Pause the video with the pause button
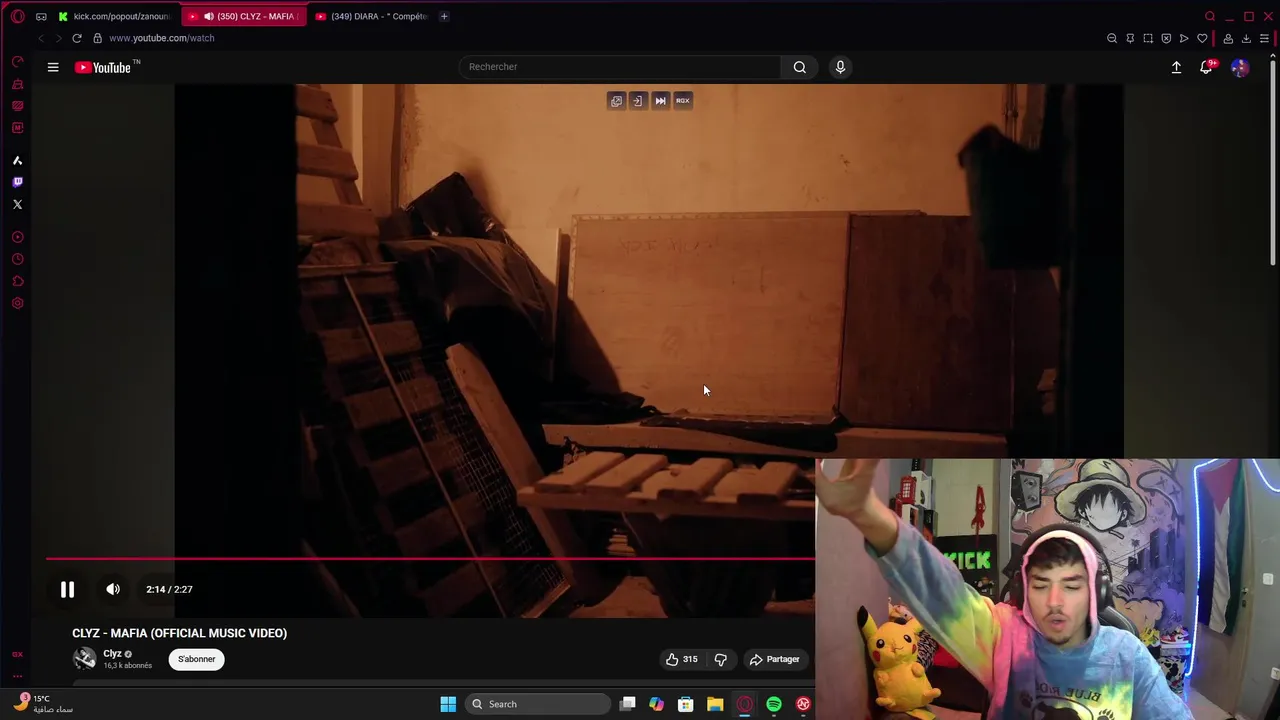Screen dimensions: 1280x720 click(x=67, y=590)
